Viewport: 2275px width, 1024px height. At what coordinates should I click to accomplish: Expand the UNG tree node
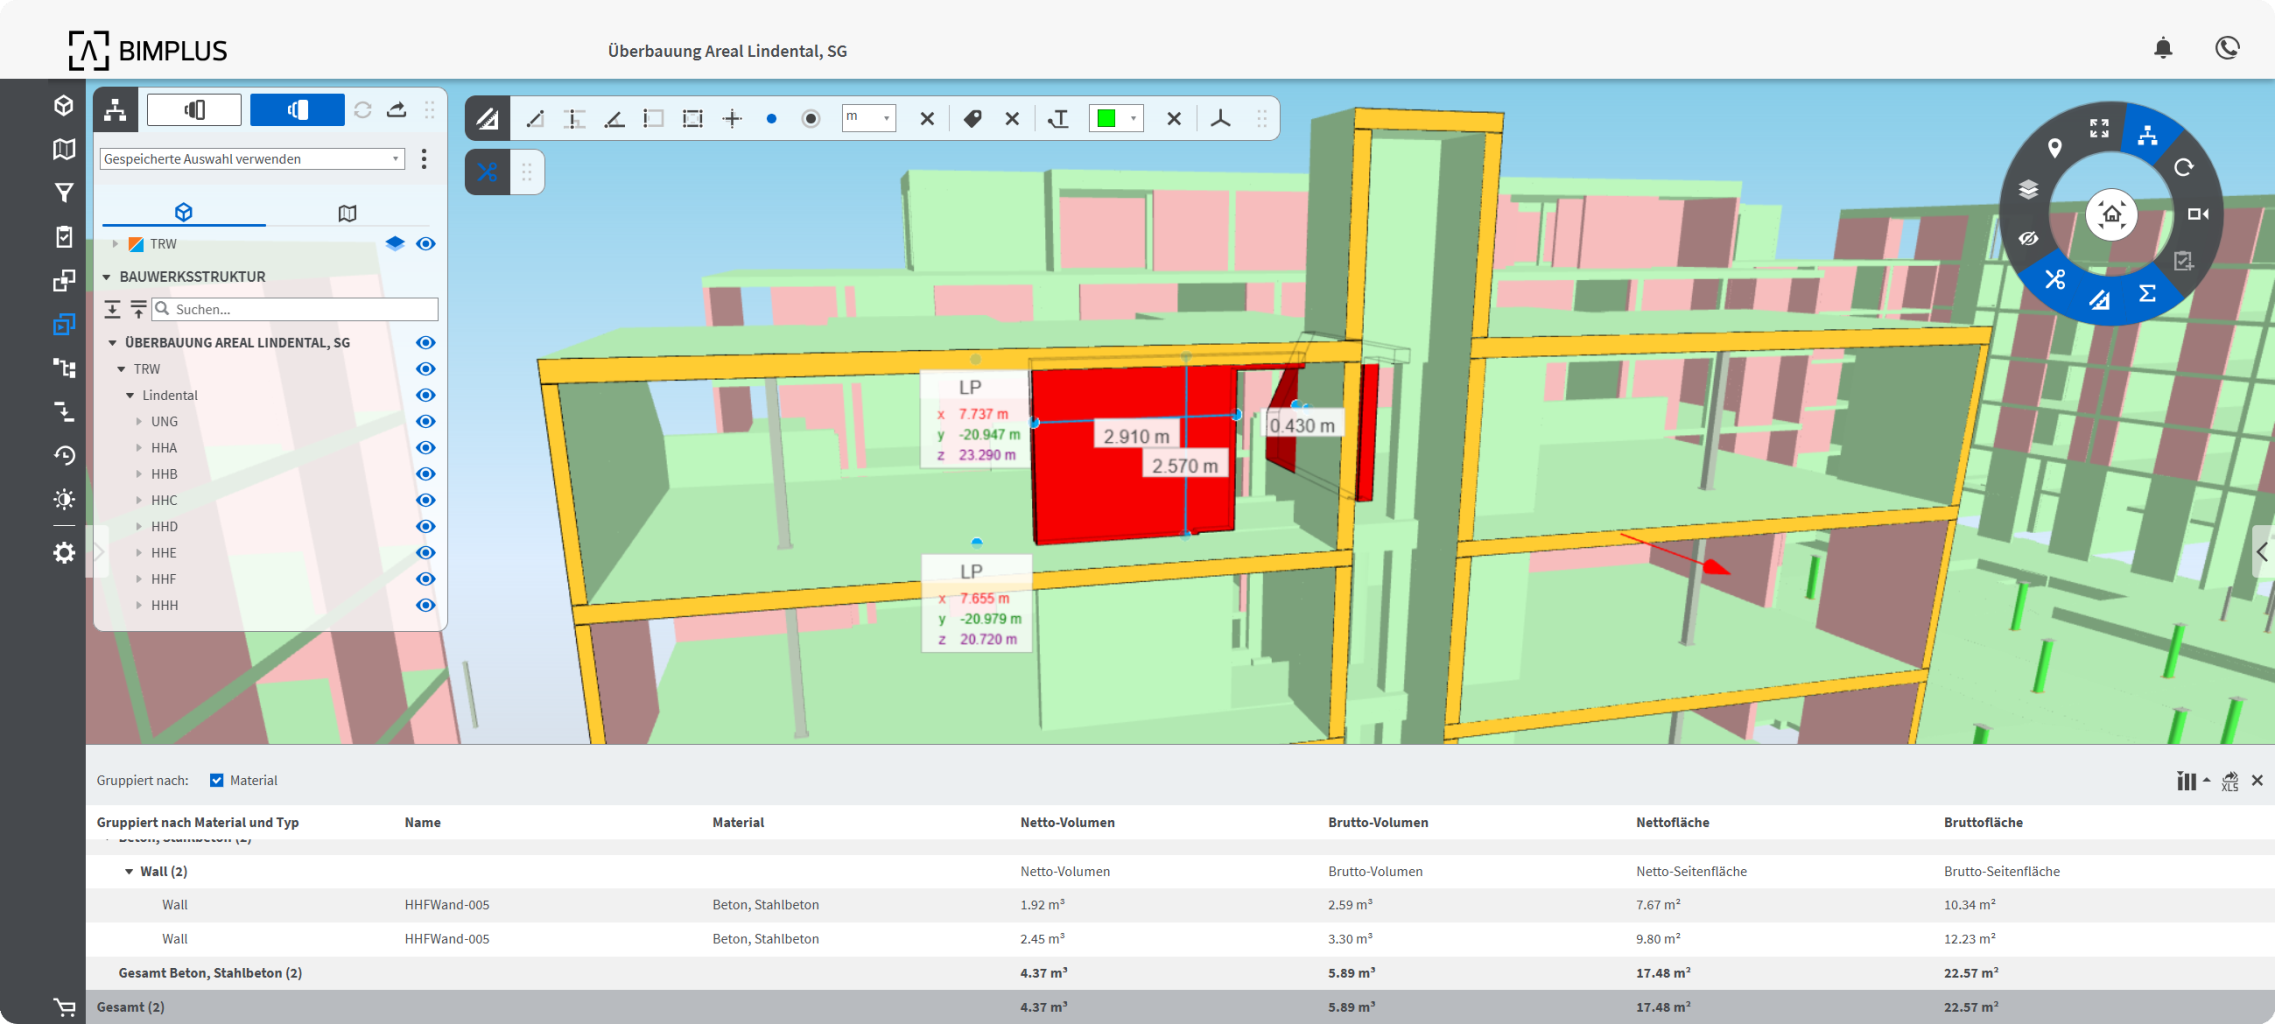(x=139, y=422)
